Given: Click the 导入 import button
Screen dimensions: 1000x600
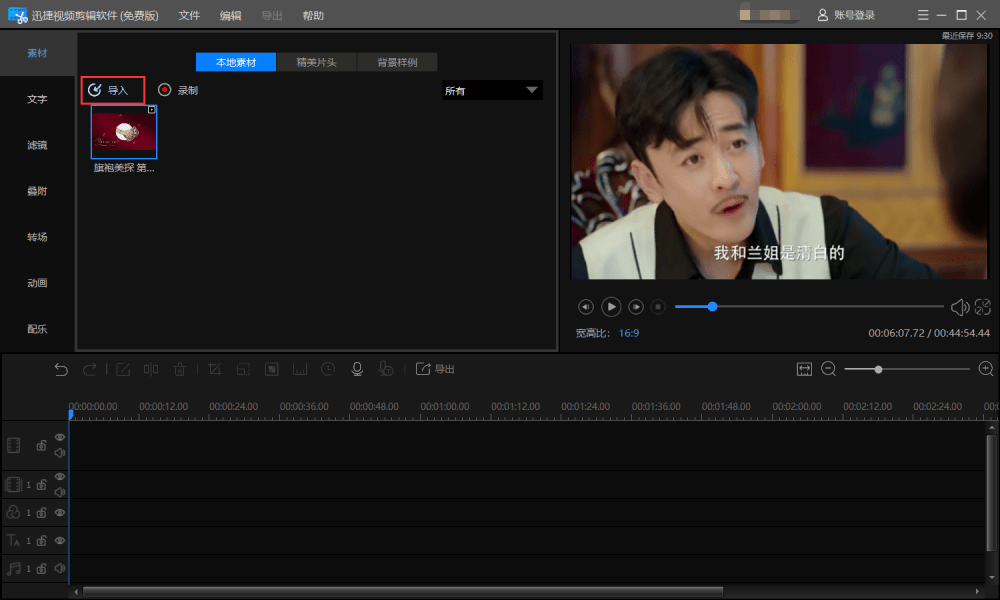Looking at the screenshot, I should (113, 91).
